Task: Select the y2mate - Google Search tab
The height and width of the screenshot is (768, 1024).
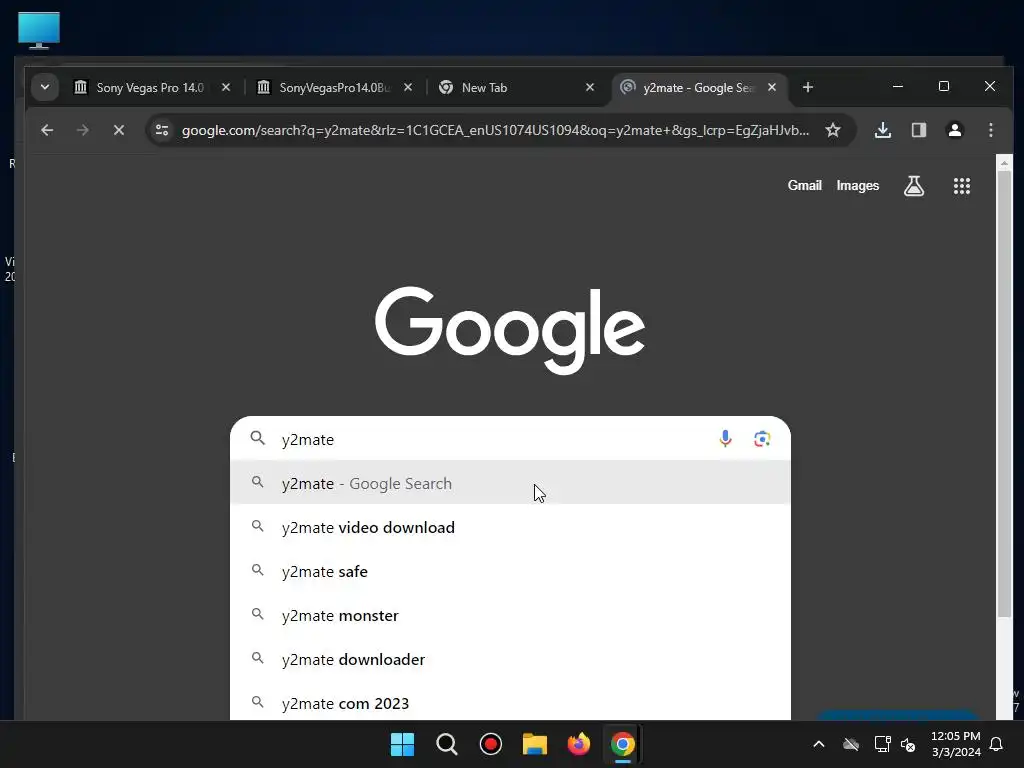Action: click(699, 88)
